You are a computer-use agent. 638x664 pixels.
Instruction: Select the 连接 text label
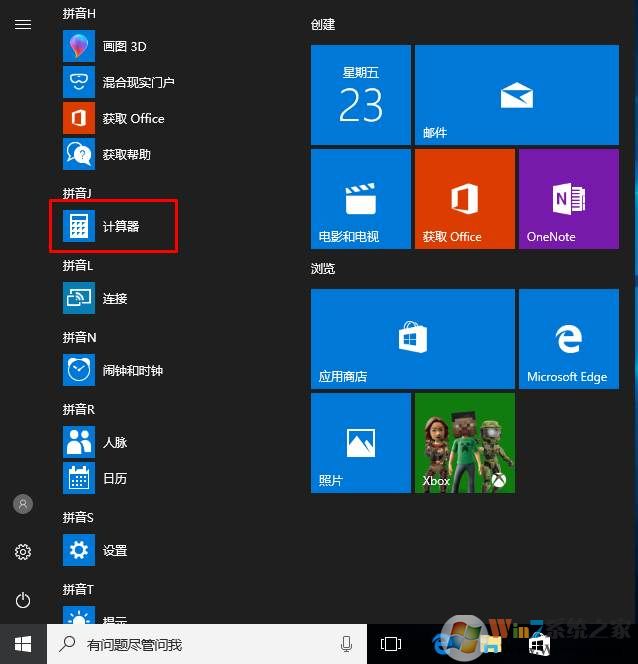pos(115,299)
